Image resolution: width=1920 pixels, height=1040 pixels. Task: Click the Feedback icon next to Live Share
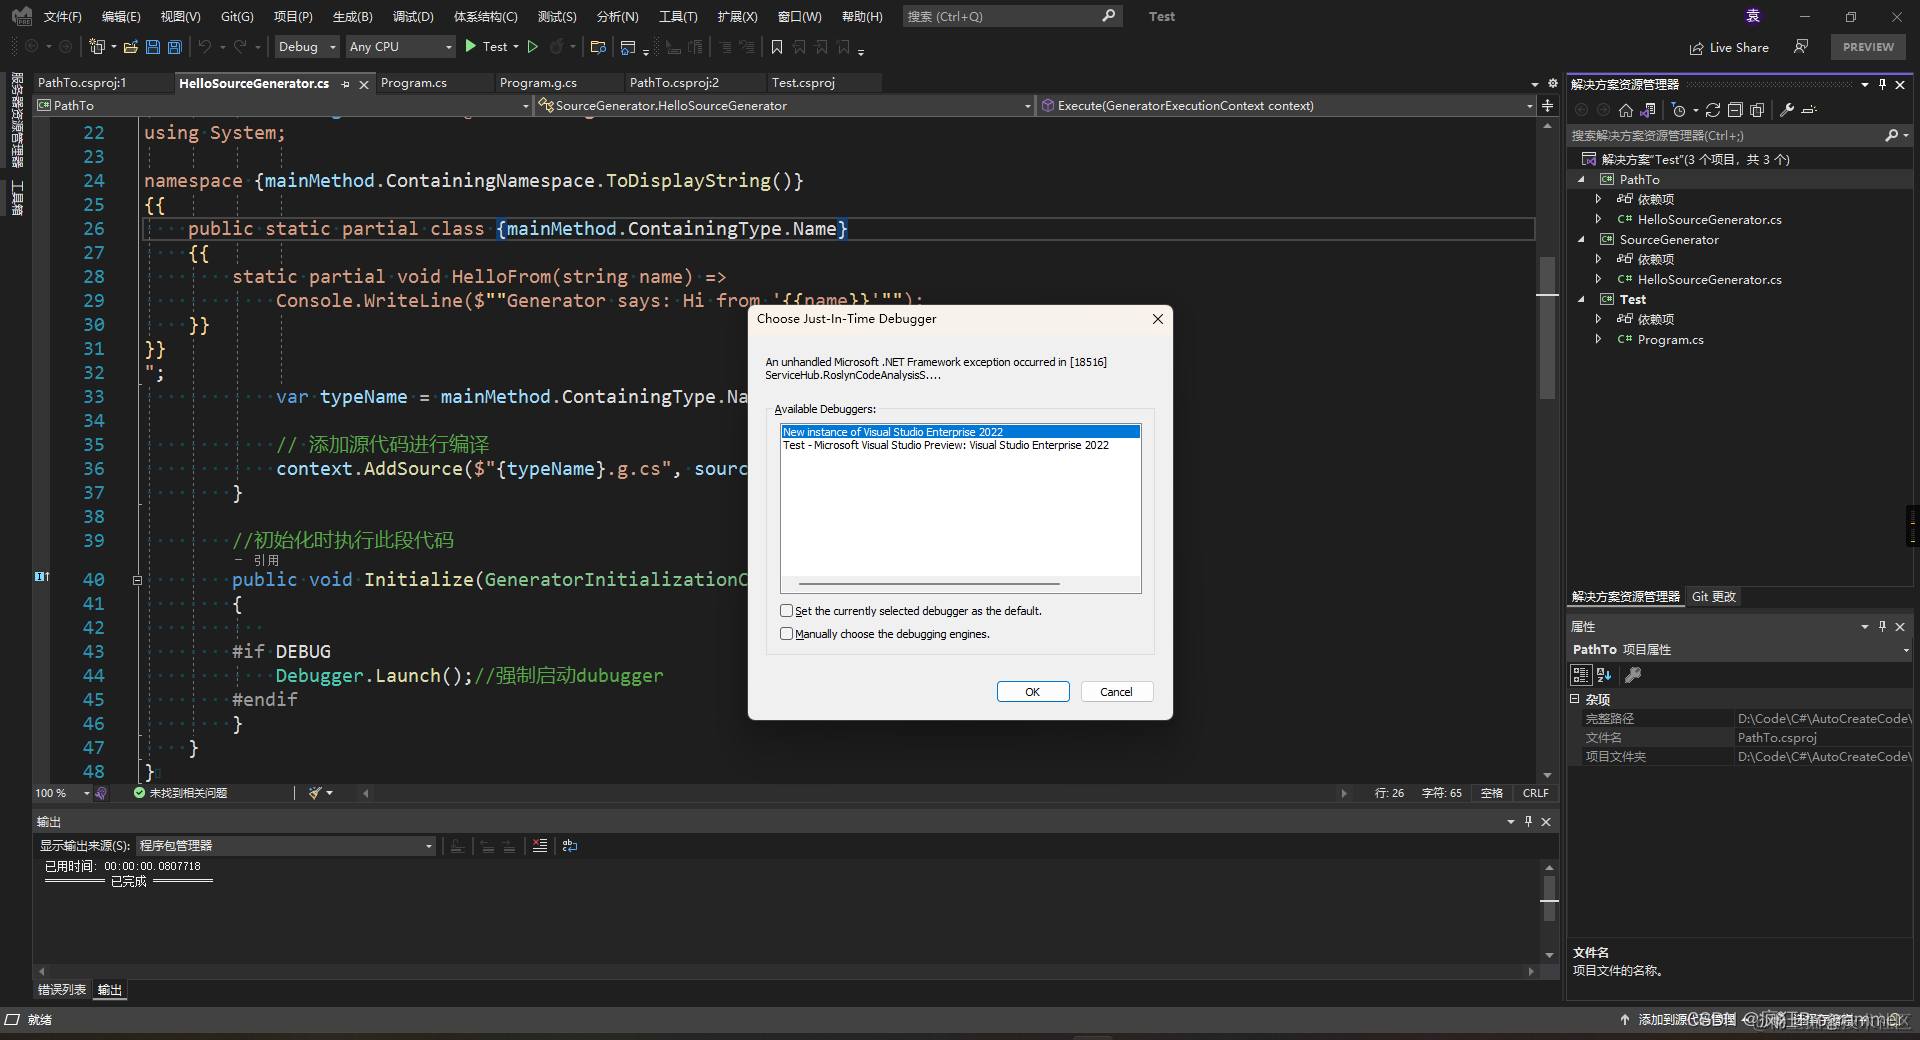pyautogui.click(x=1801, y=47)
